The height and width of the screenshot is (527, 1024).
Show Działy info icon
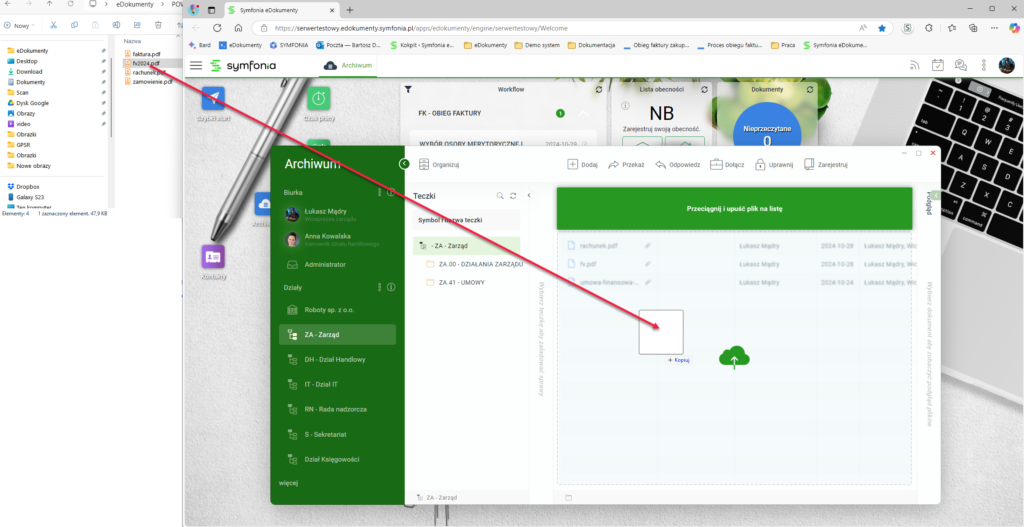coord(391,287)
